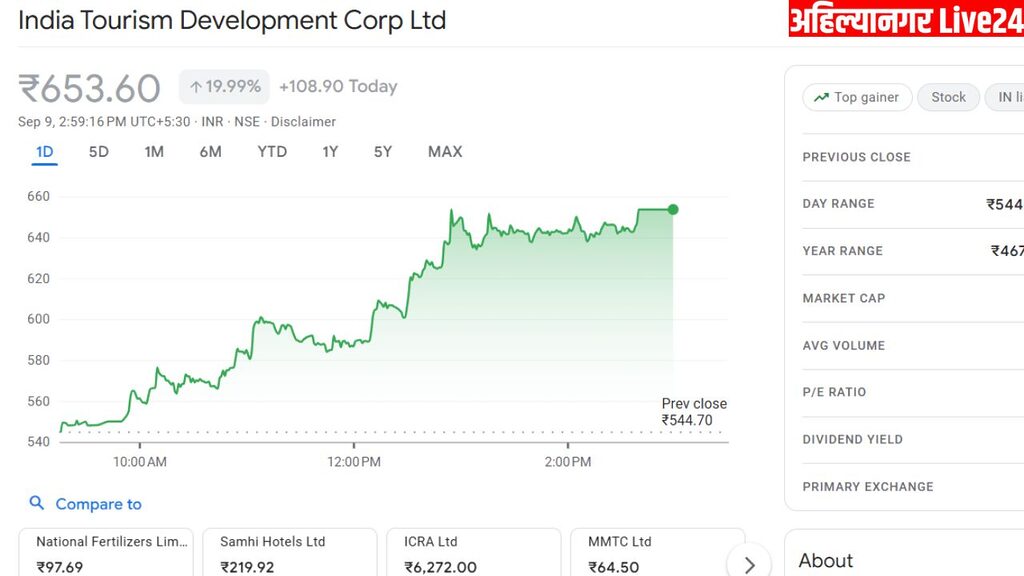Click the Ahilyanagar Live24 logo
Viewport: 1024px width, 576px height.
tap(905, 19)
